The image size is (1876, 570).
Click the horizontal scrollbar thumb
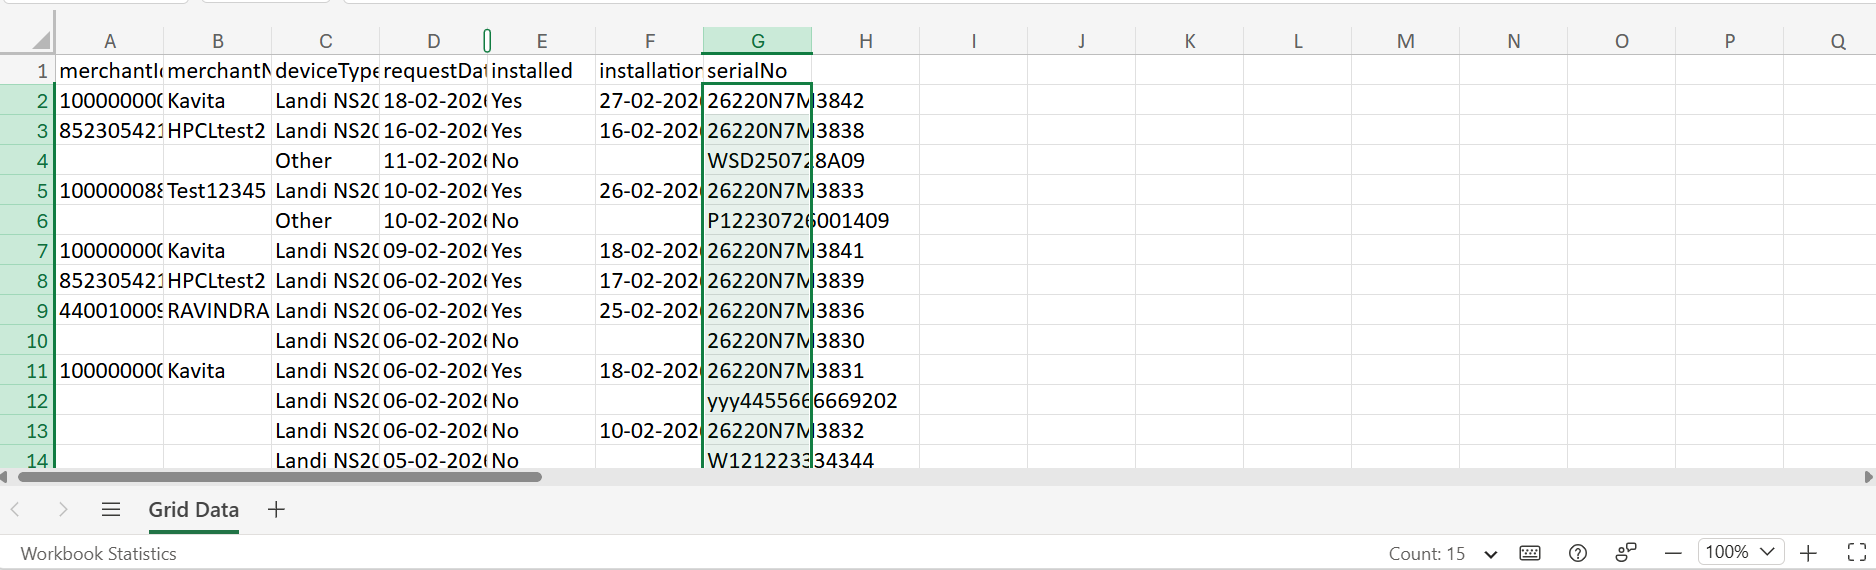280,477
